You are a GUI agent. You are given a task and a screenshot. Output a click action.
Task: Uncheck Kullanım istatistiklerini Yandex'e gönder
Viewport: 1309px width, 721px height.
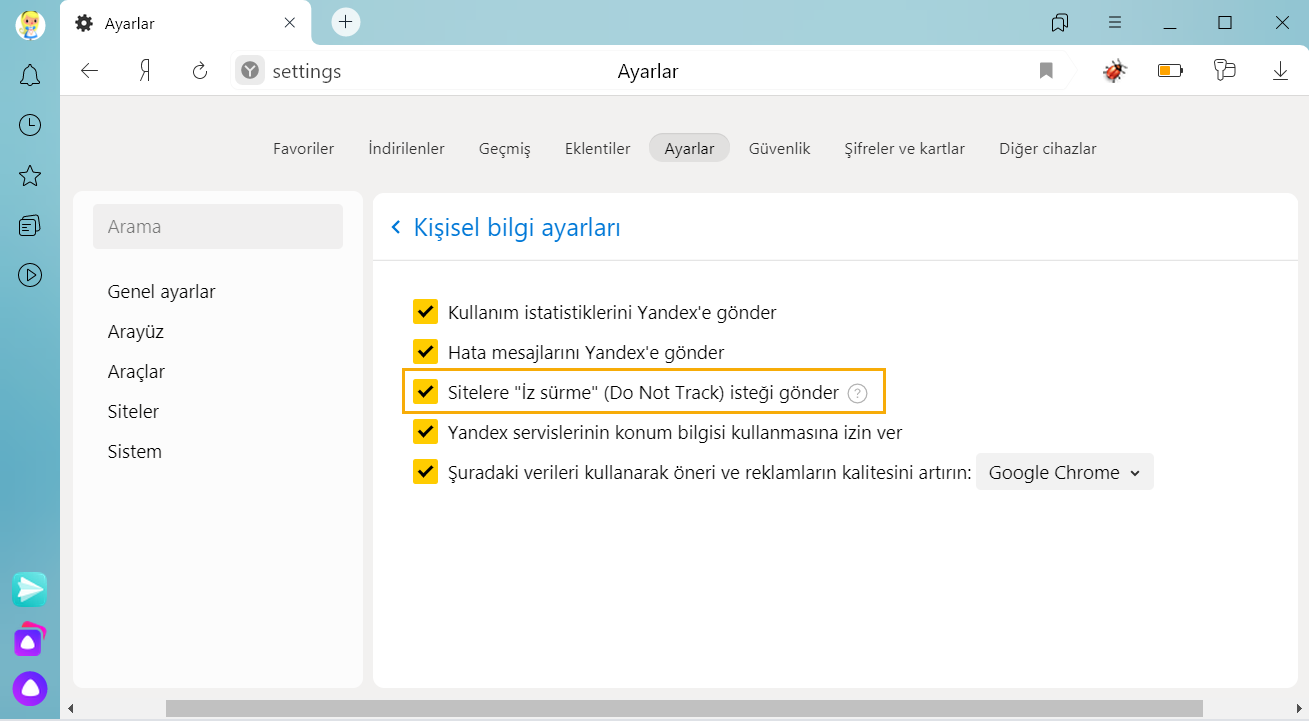click(x=426, y=312)
